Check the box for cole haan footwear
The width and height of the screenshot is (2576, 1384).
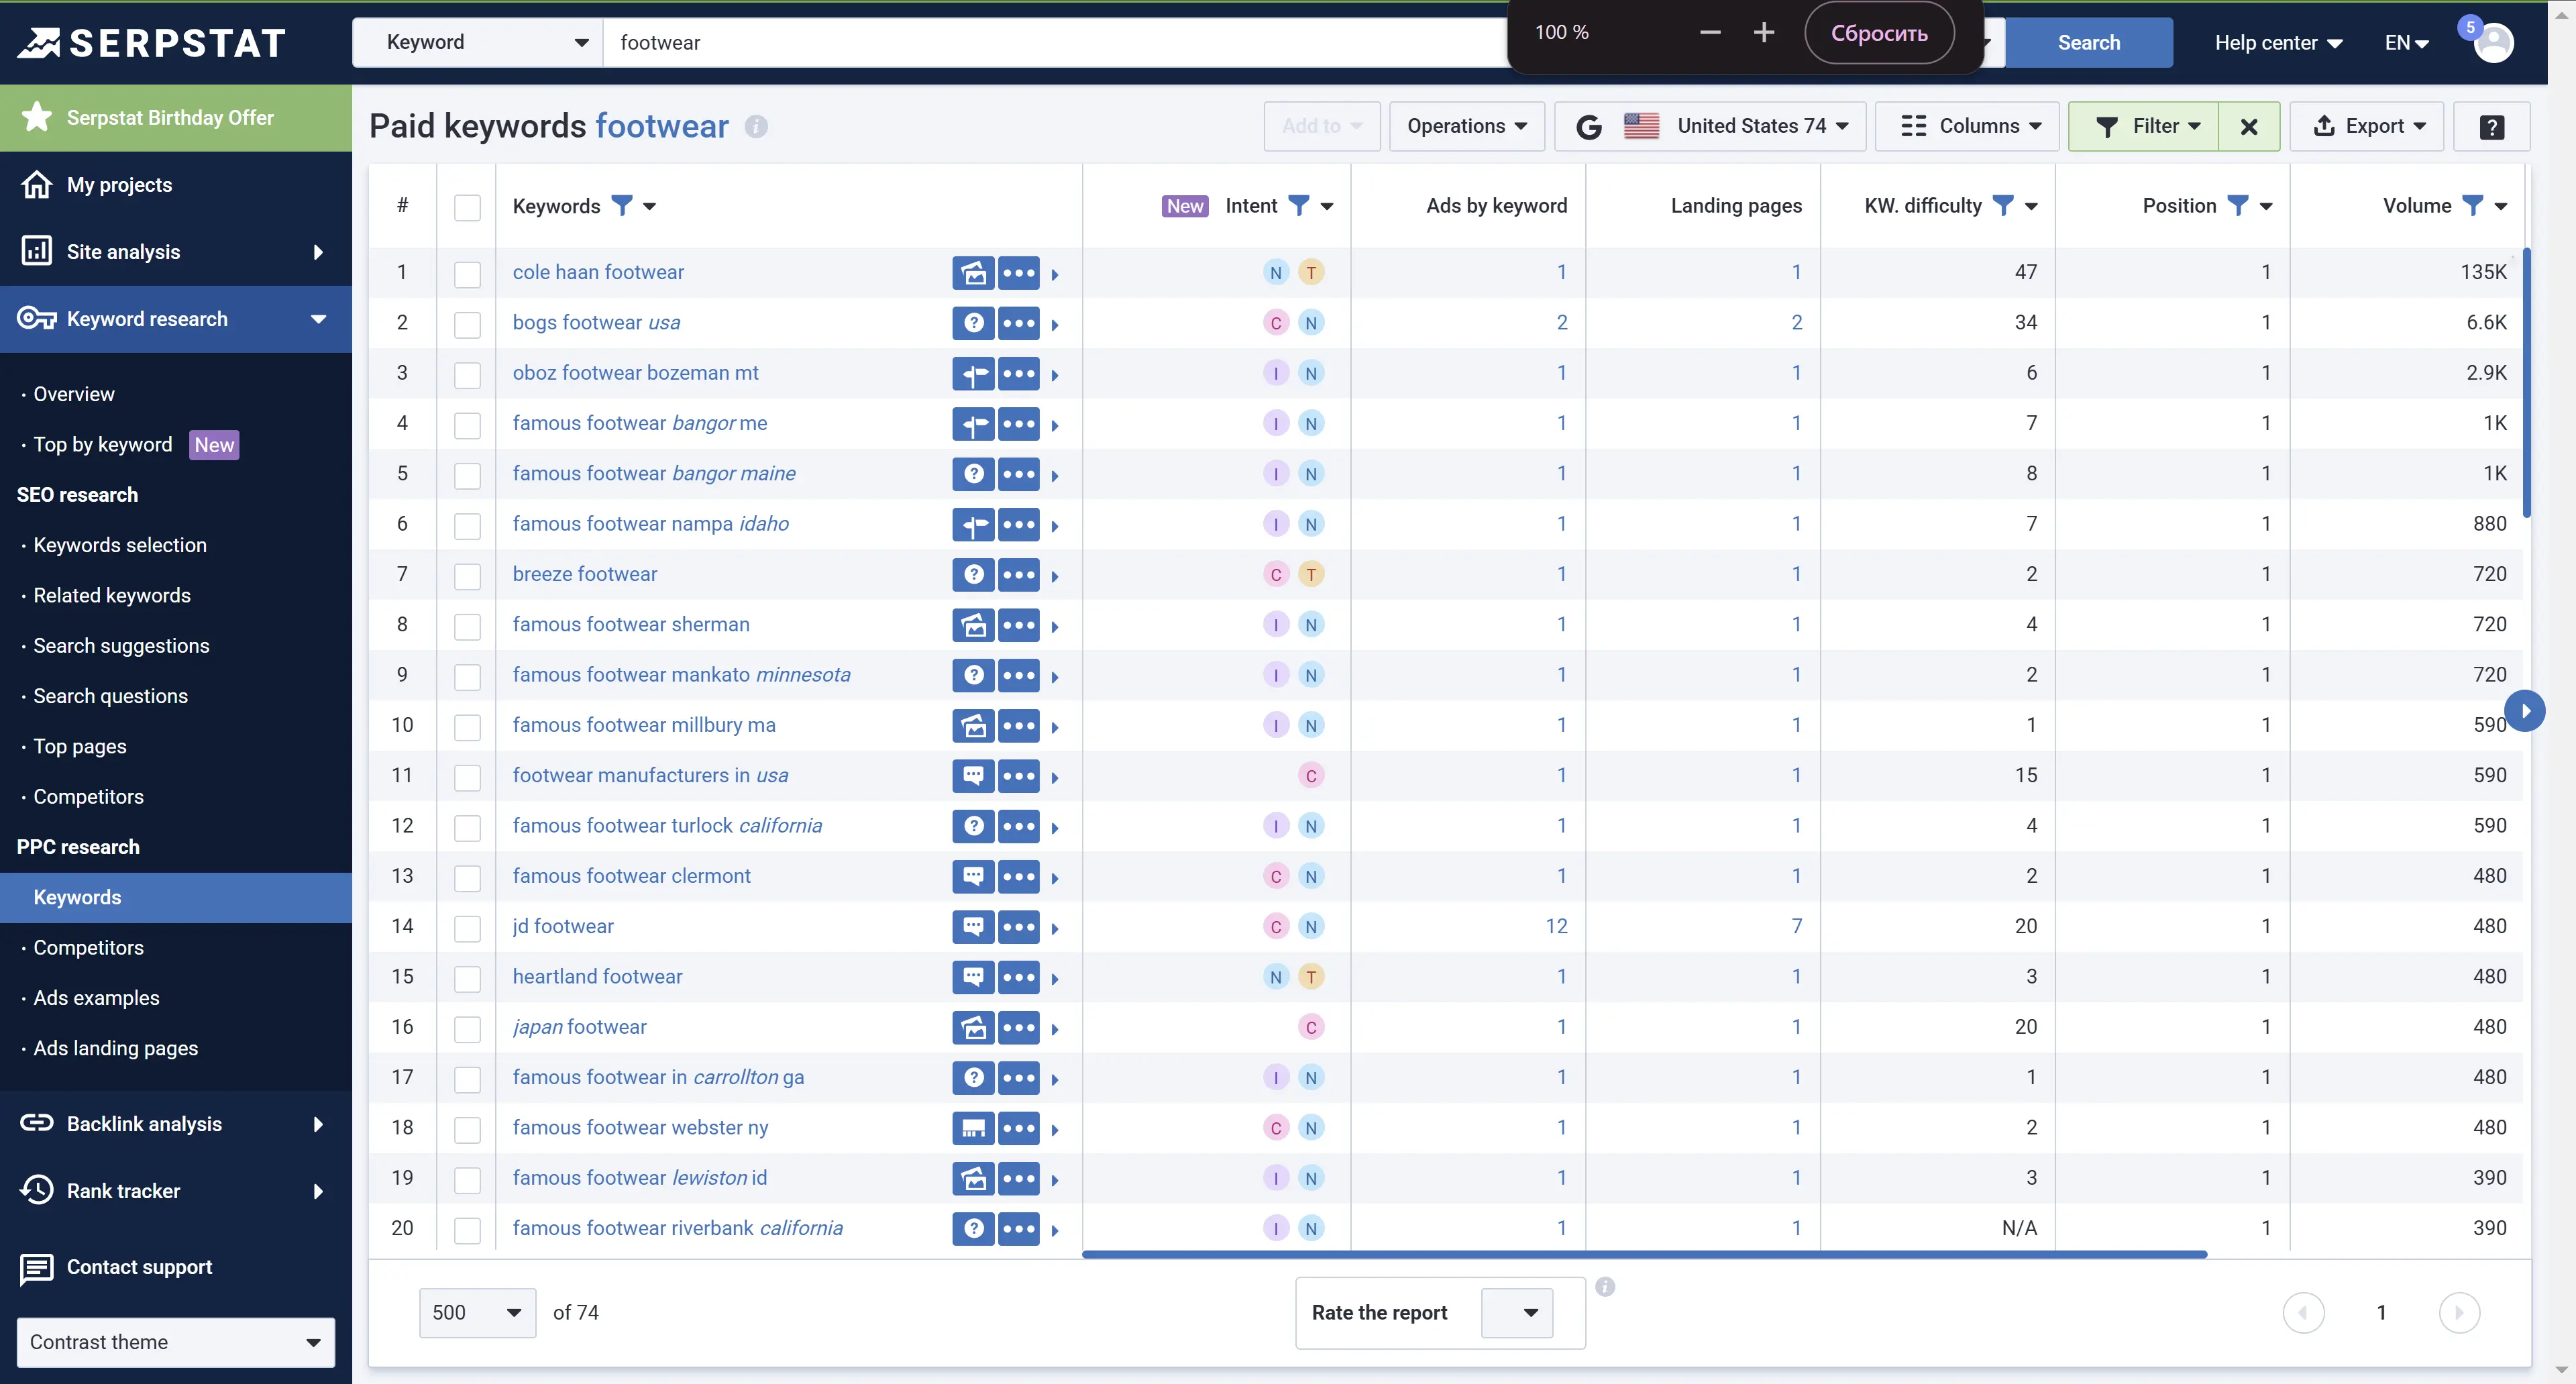pyautogui.click(x=467, y=274)
